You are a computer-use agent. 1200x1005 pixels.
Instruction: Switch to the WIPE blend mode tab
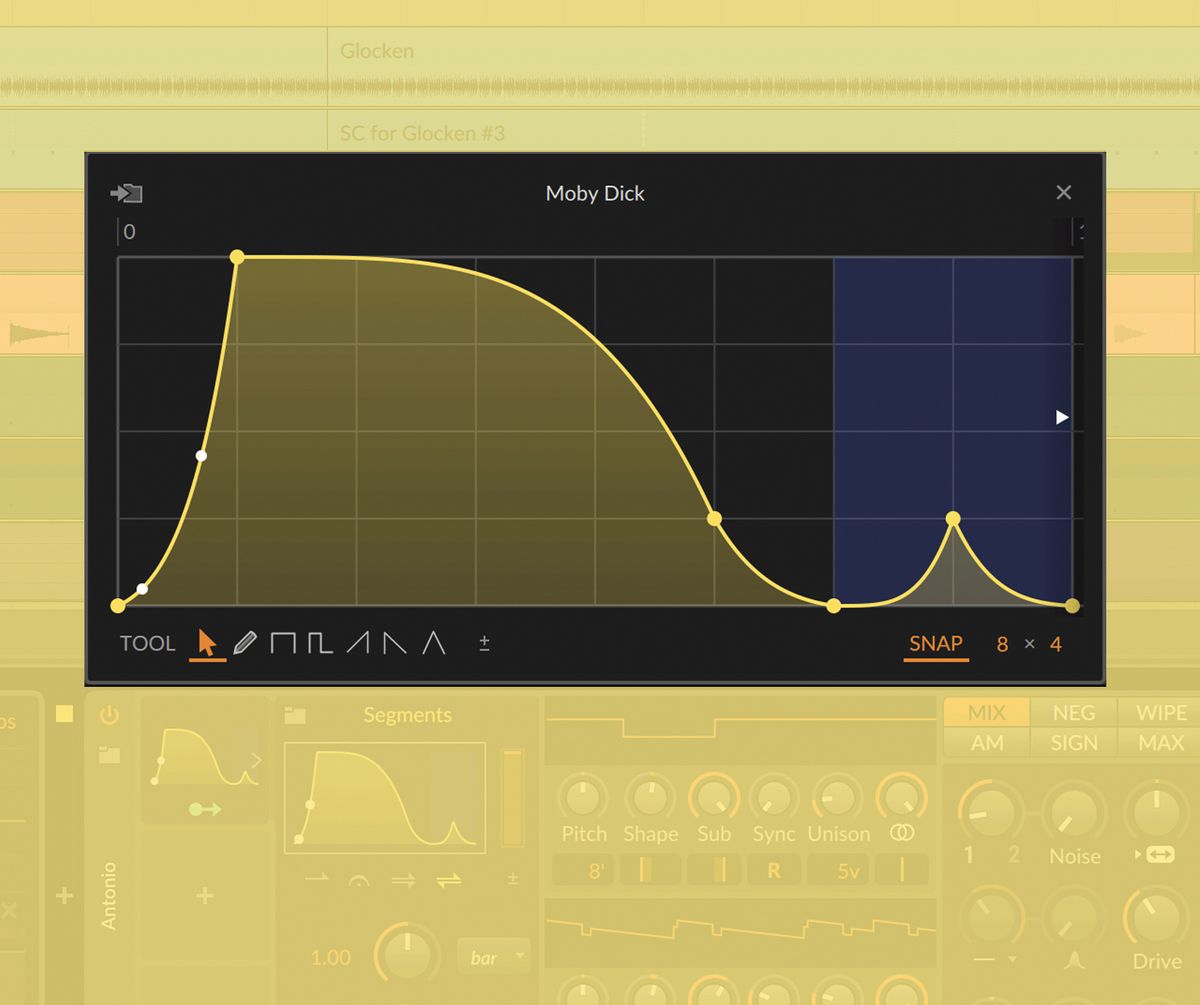1160,712
